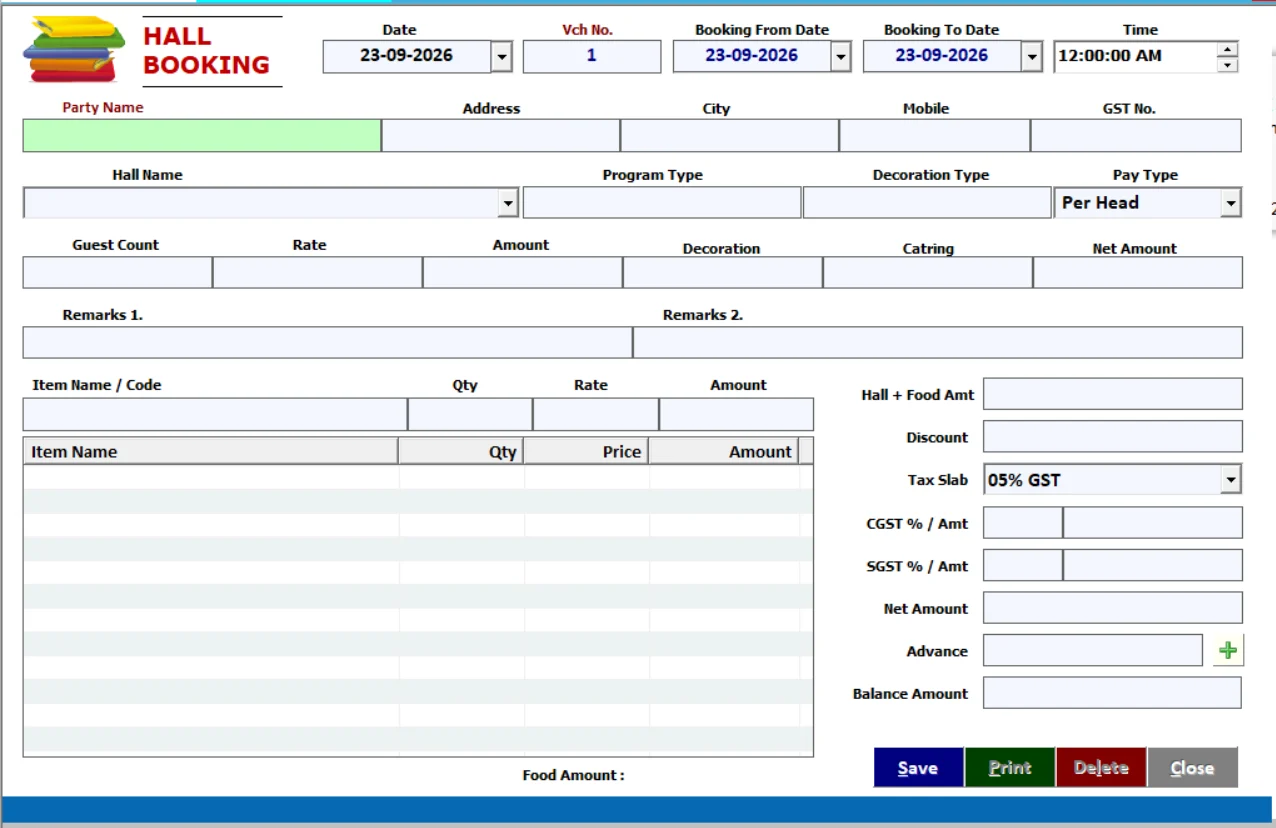Open the Booking From Date dropdown arrow

[x=841, y=57]
